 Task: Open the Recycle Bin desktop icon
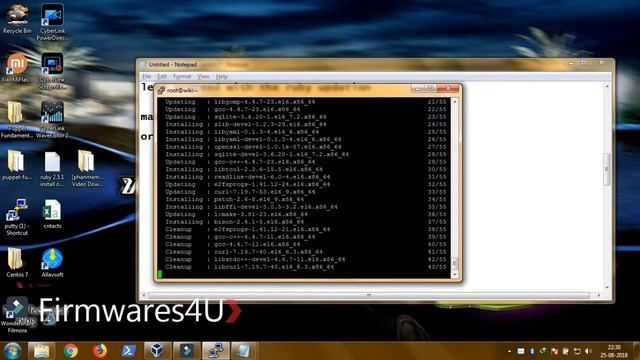(17, 18)
